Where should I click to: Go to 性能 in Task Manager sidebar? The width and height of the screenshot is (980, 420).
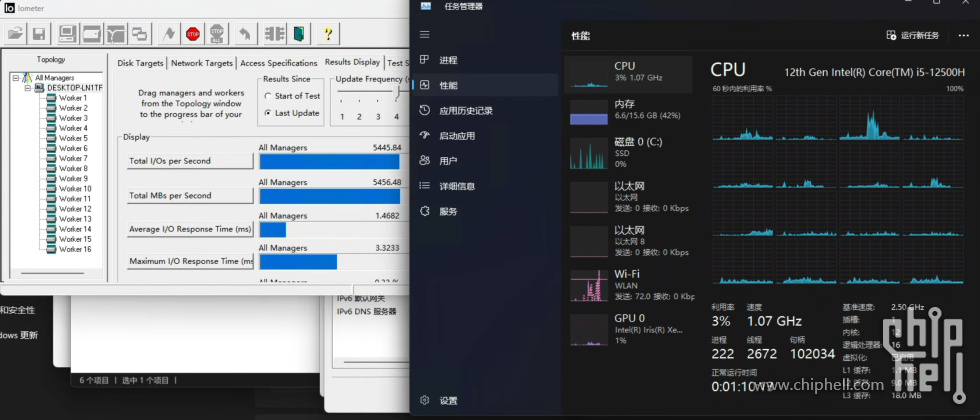485,85
